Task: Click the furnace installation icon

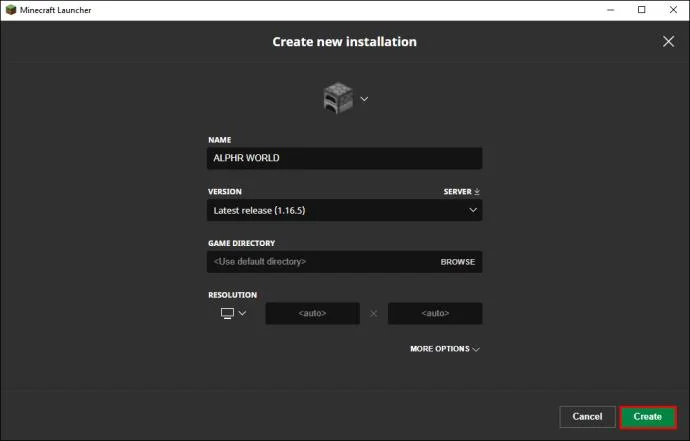Action: (x=338, y=98)
